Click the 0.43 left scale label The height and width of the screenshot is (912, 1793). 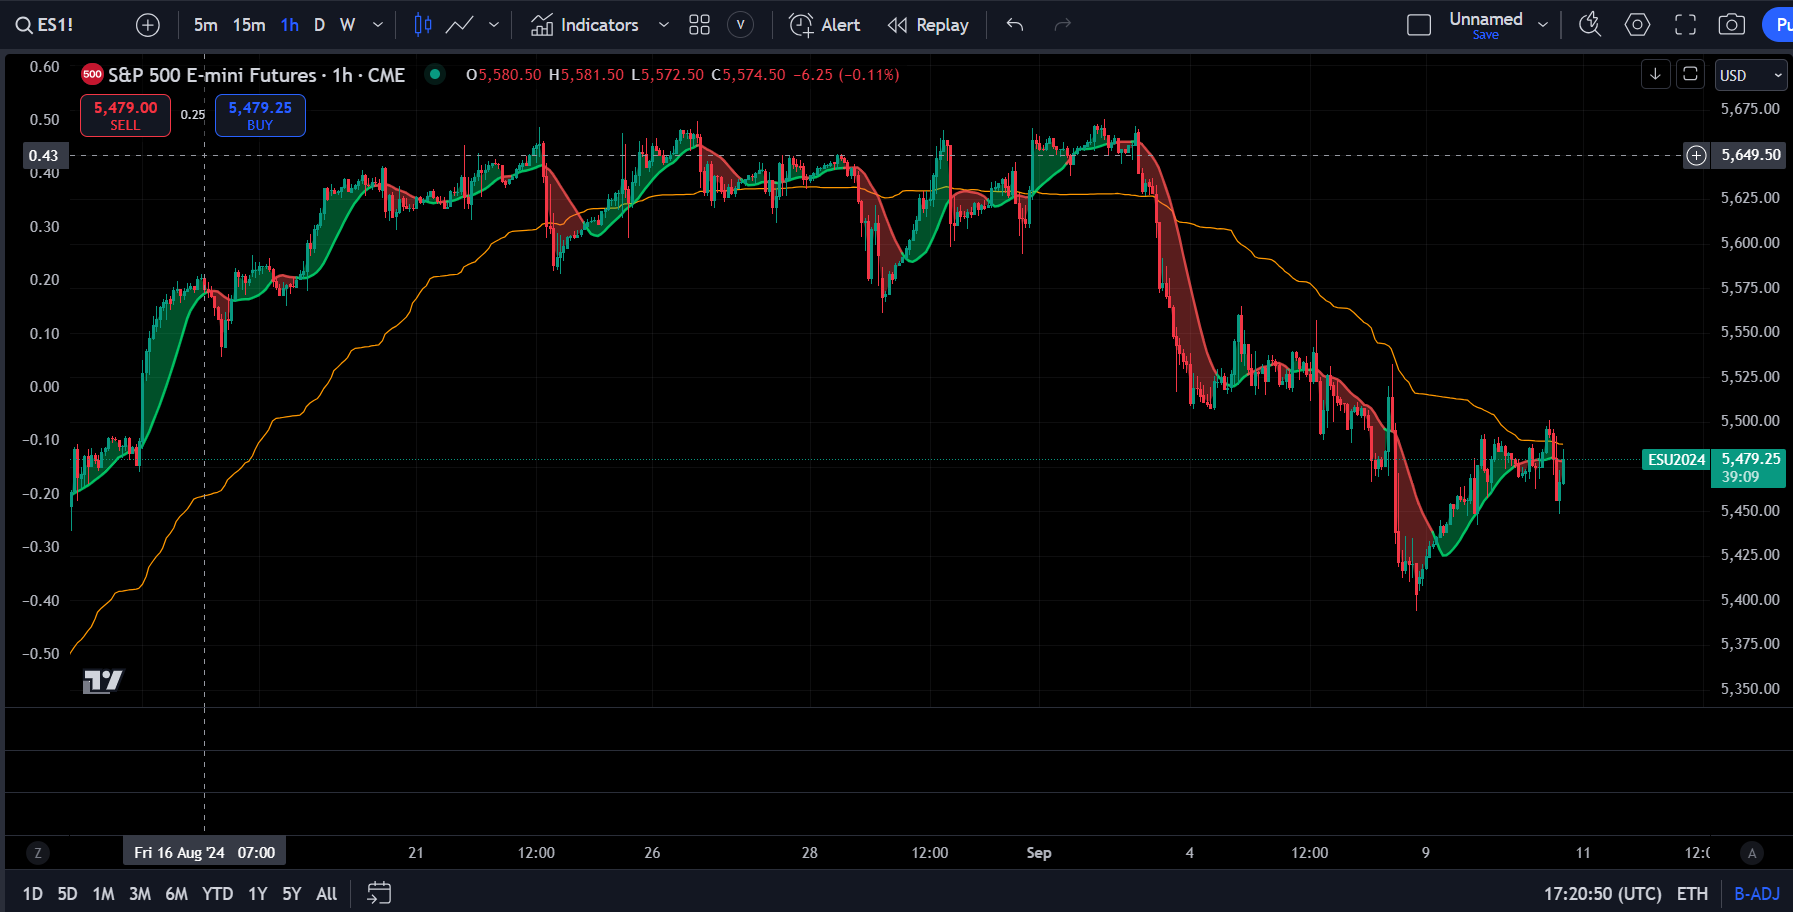click(44, 155)
